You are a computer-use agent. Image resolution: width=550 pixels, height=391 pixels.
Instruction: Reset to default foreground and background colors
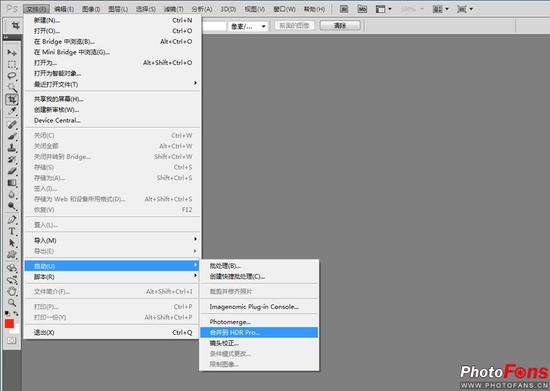tap(7, 313)
